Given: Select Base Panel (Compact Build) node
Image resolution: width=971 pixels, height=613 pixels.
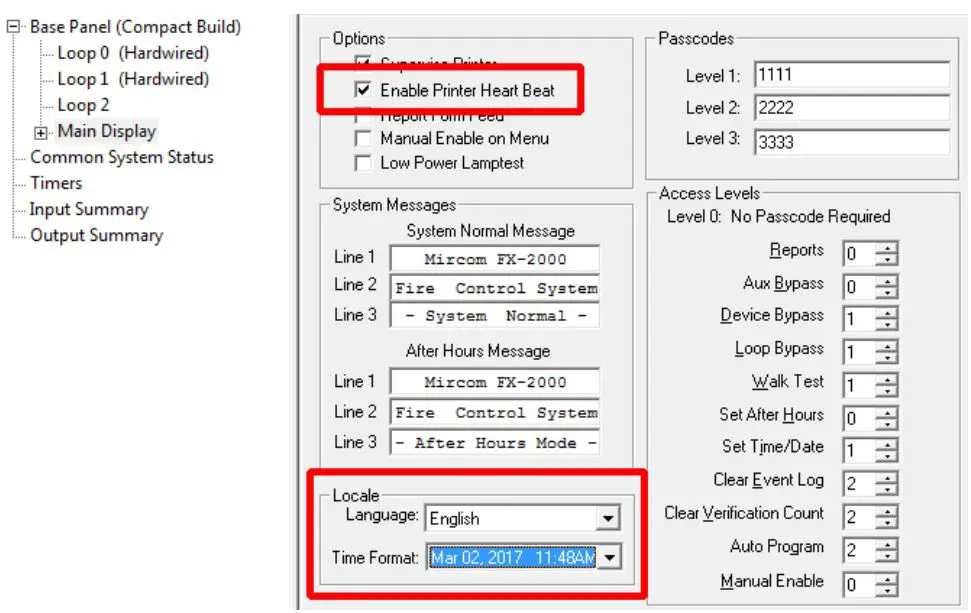Looking at the screenshot, I should point(136,27).
